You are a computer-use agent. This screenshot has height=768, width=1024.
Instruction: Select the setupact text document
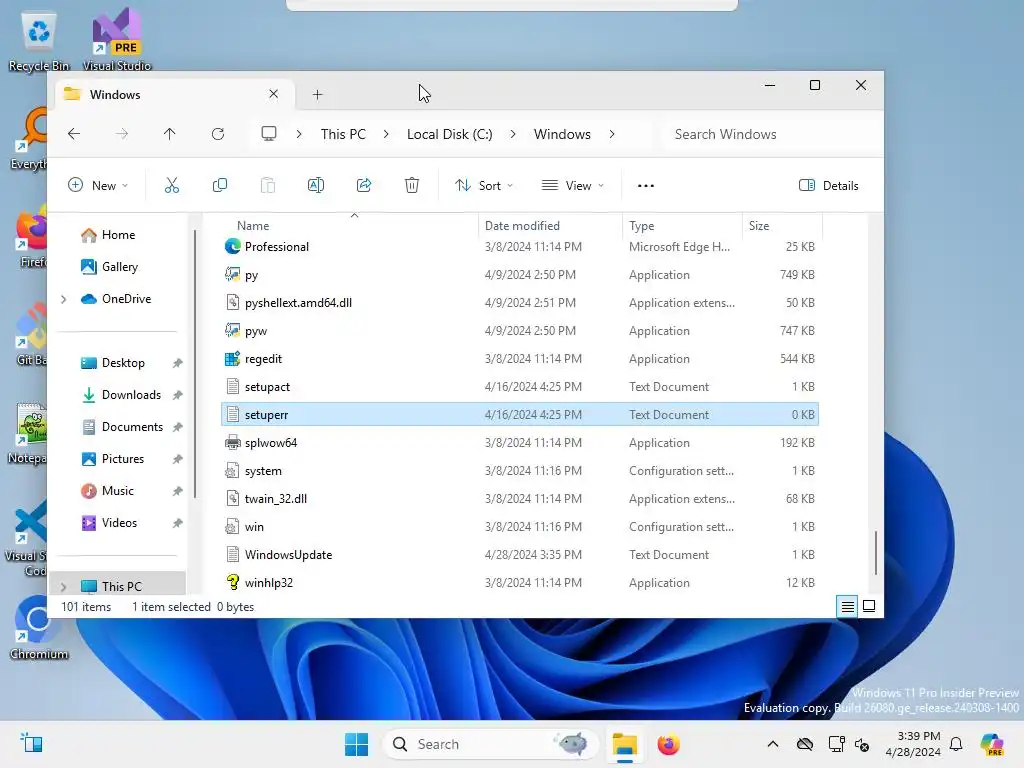point(520,387)
